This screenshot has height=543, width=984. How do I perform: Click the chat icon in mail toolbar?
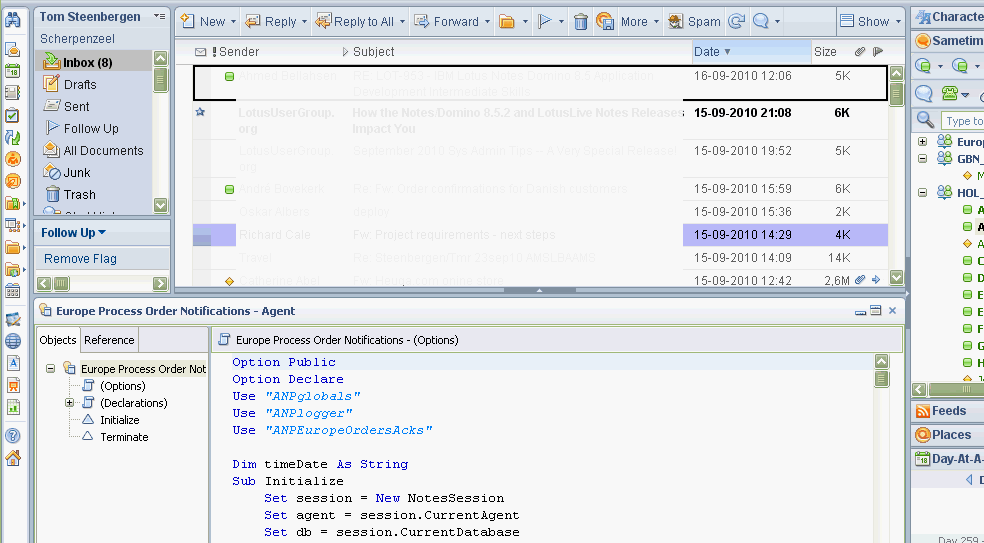[761, 21]
